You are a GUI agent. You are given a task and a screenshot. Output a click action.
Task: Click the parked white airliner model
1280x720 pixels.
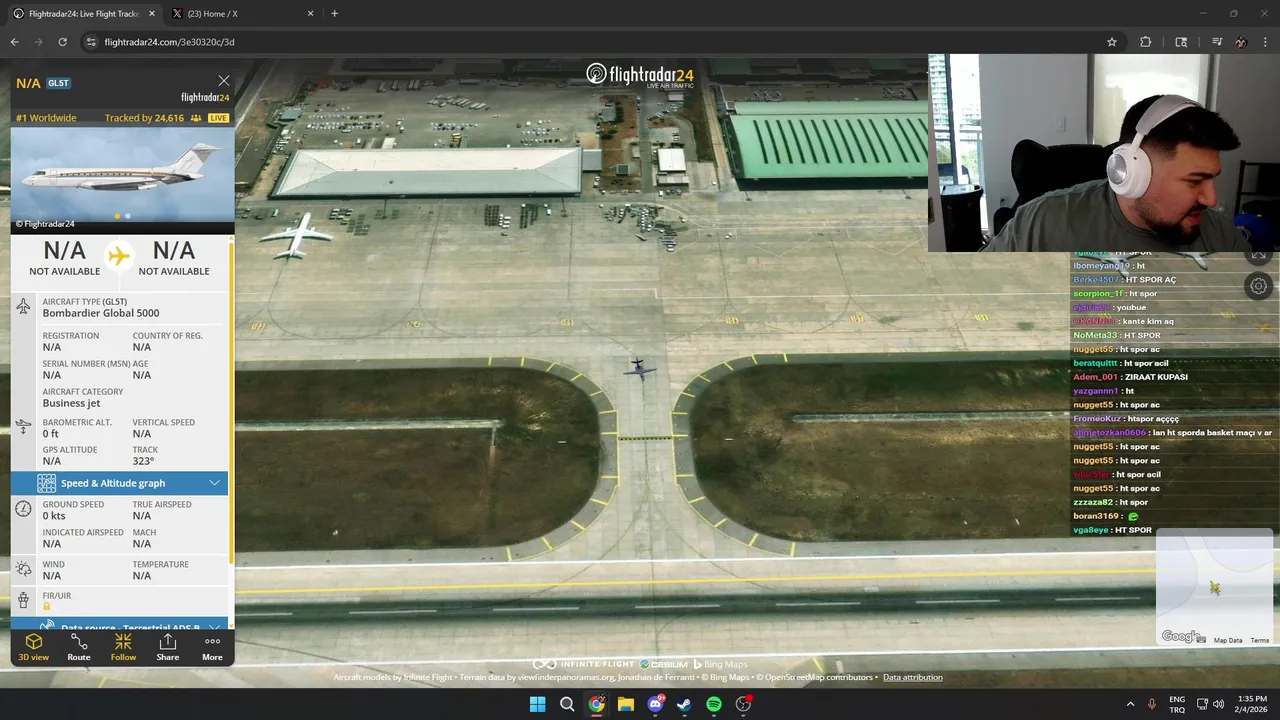tap(297, 237)
